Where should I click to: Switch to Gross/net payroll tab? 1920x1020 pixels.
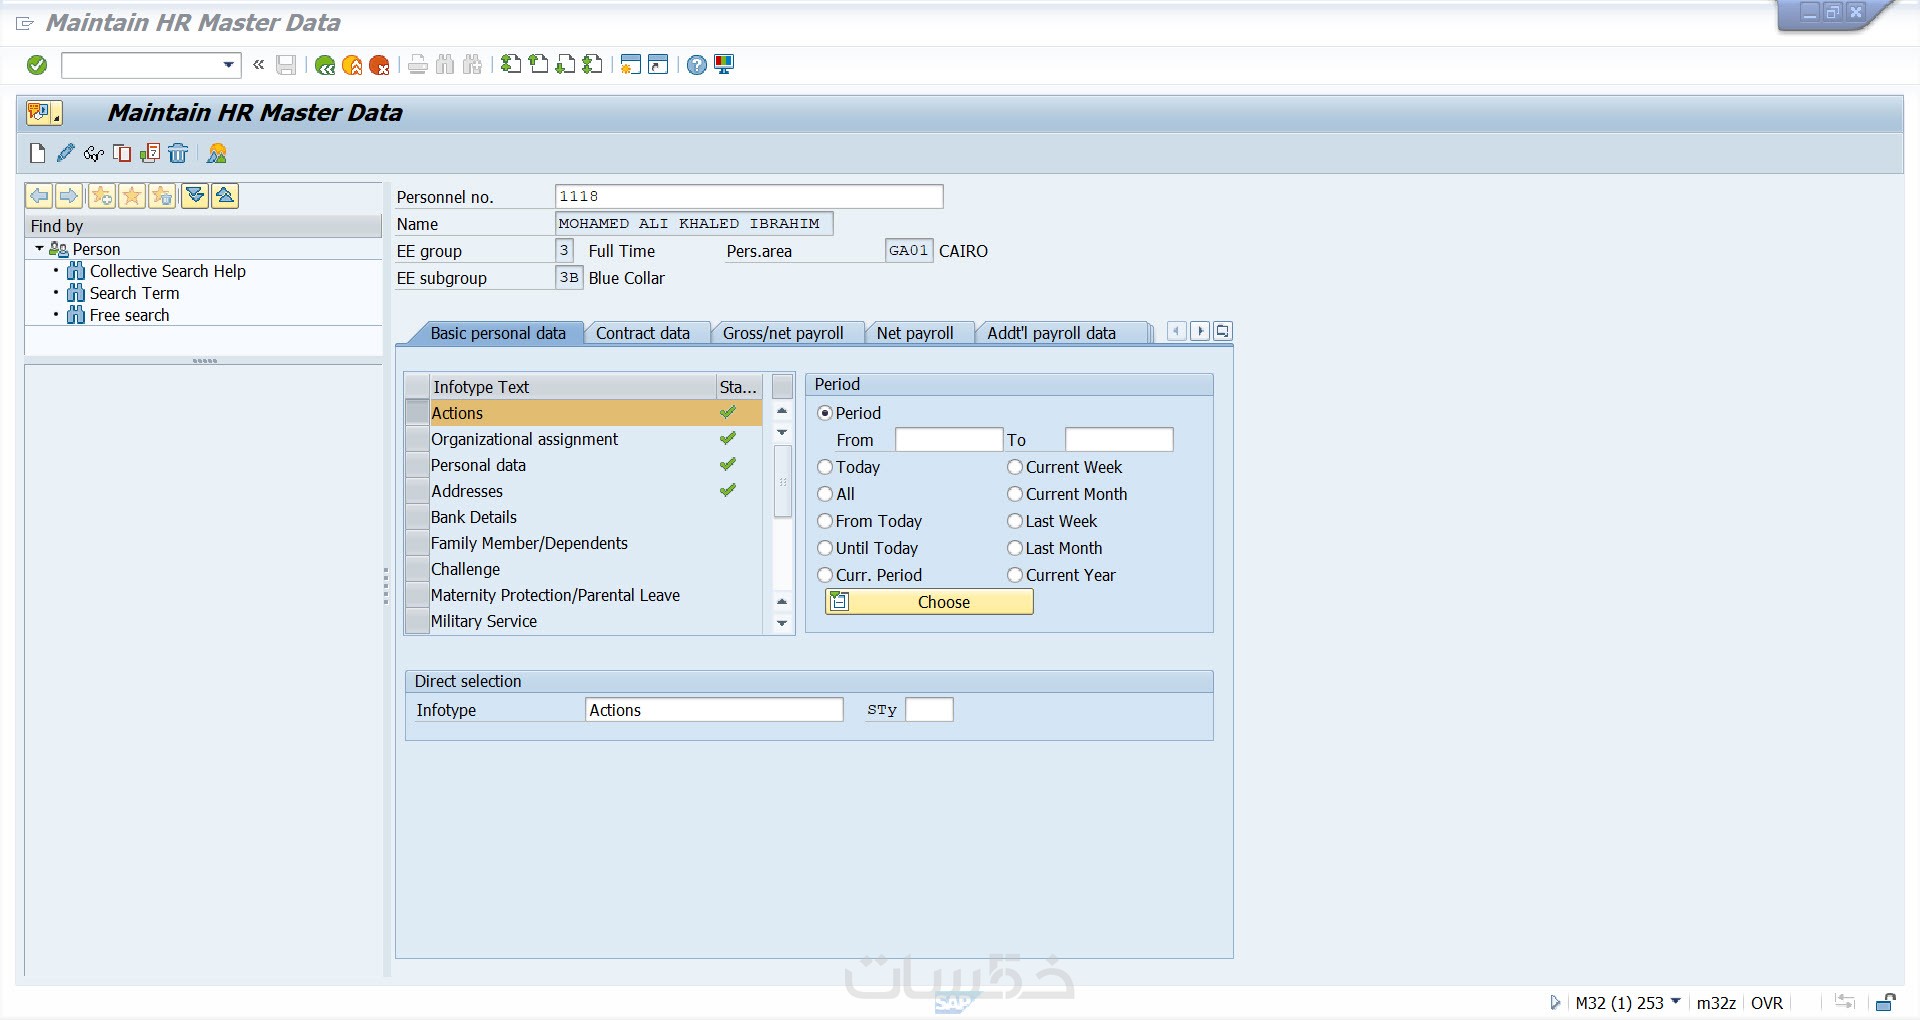coord(783,333)
